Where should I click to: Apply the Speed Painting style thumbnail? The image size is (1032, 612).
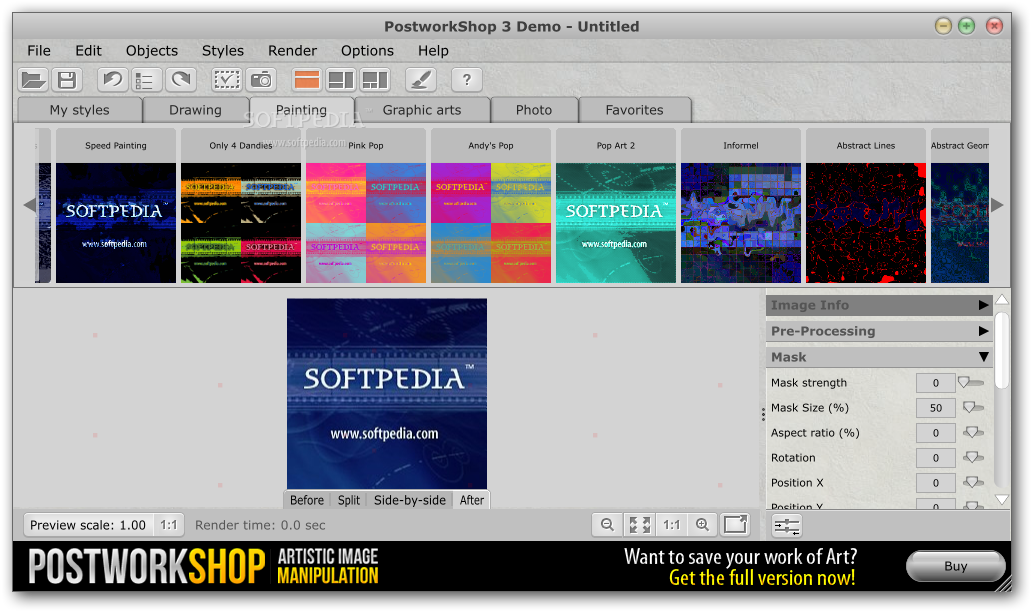click(x=116, y=223)
